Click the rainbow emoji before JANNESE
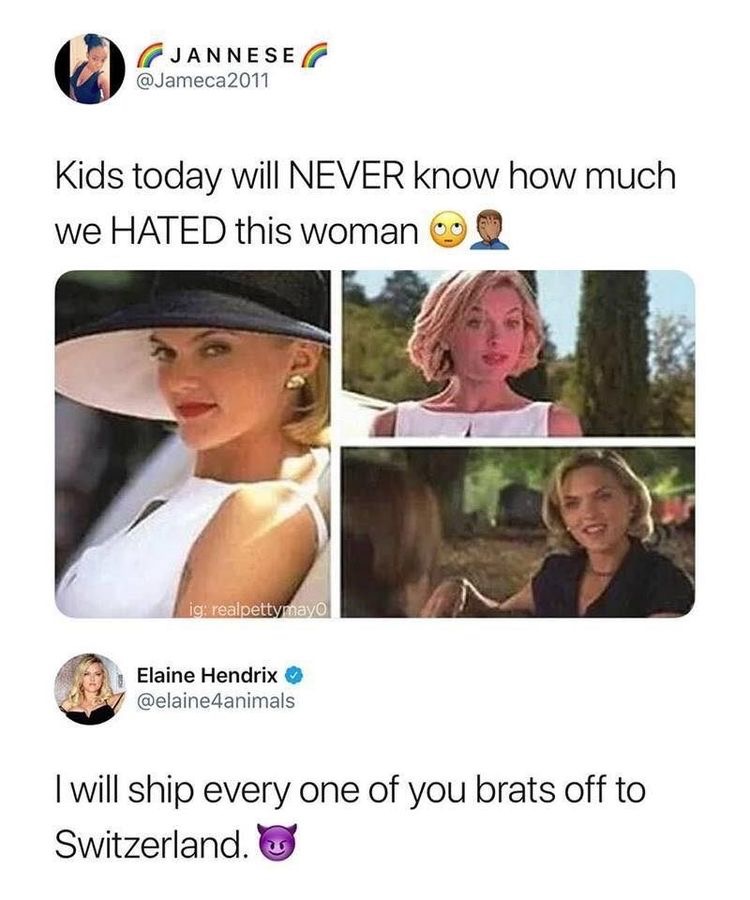750x900 pixels. (148, 56)
